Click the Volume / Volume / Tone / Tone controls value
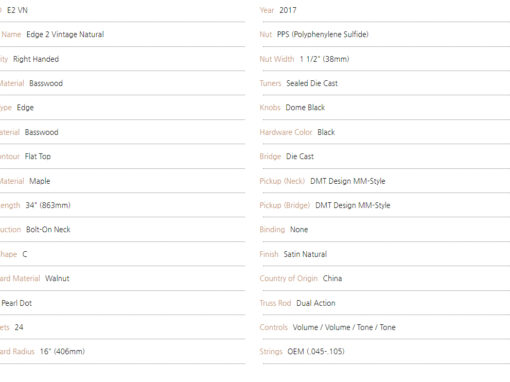 click(344, 327)
